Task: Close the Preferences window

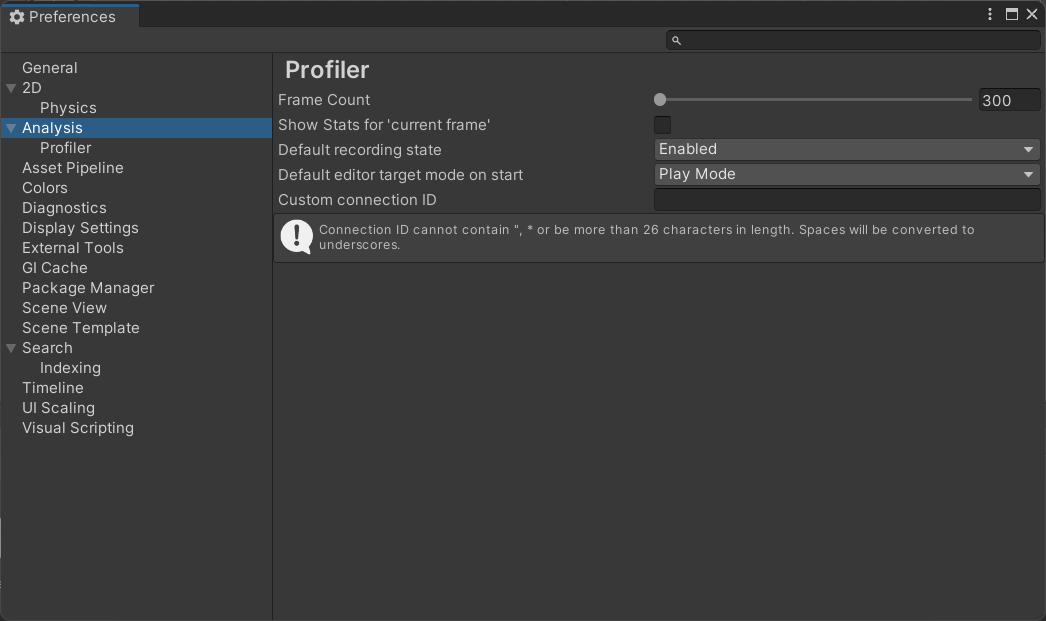Action: point(1032,14)
